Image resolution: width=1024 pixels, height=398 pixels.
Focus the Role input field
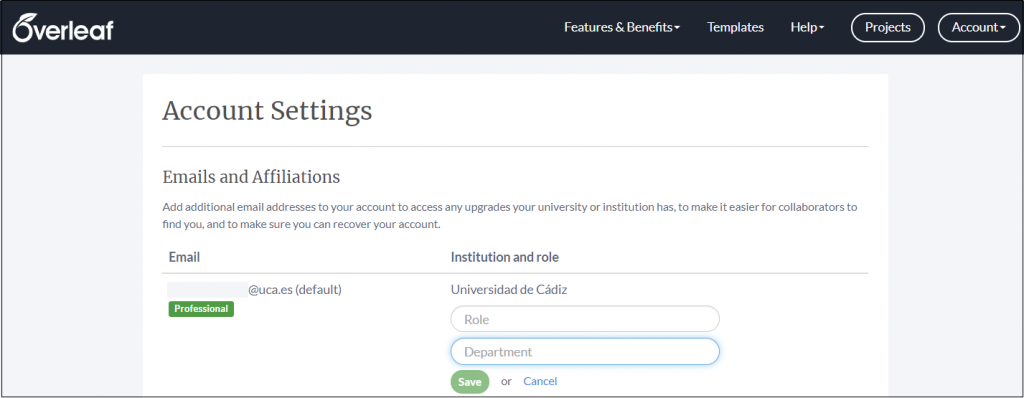[585, 320]
